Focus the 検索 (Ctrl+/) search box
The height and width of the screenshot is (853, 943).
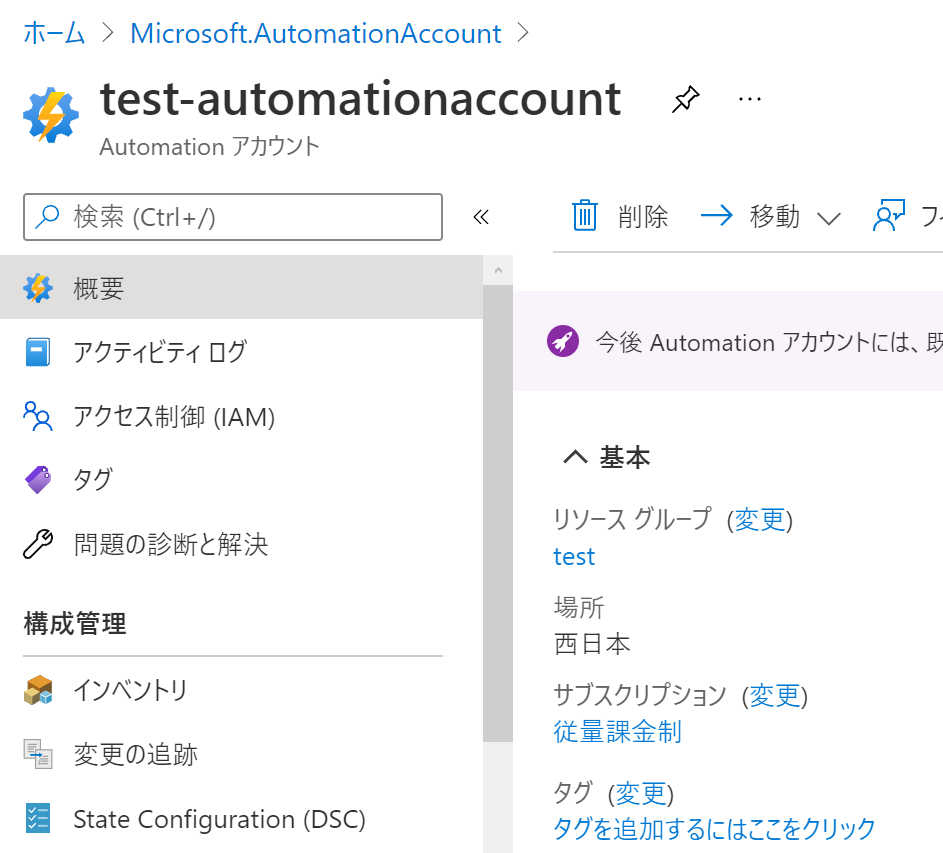click(233, 217)
